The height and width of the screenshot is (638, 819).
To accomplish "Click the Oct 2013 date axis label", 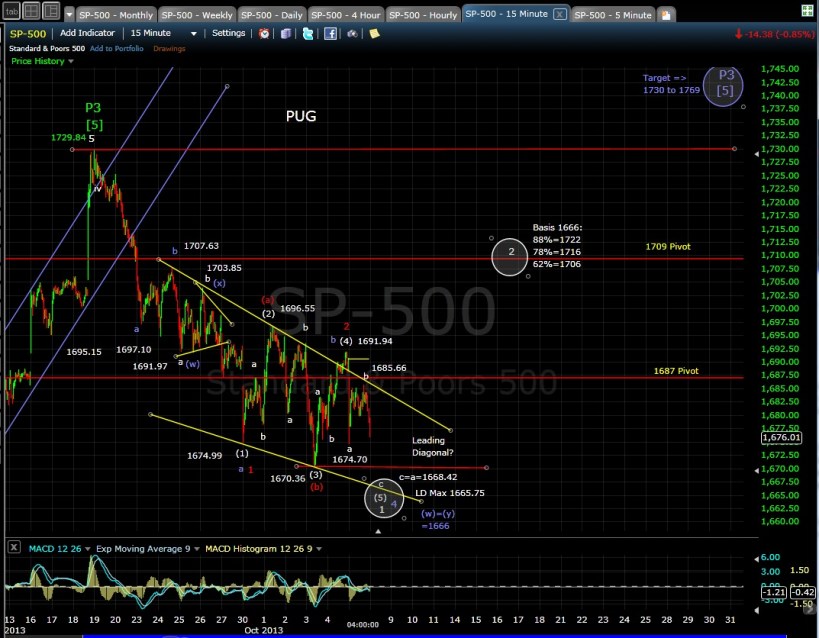I will pos(263,630).
